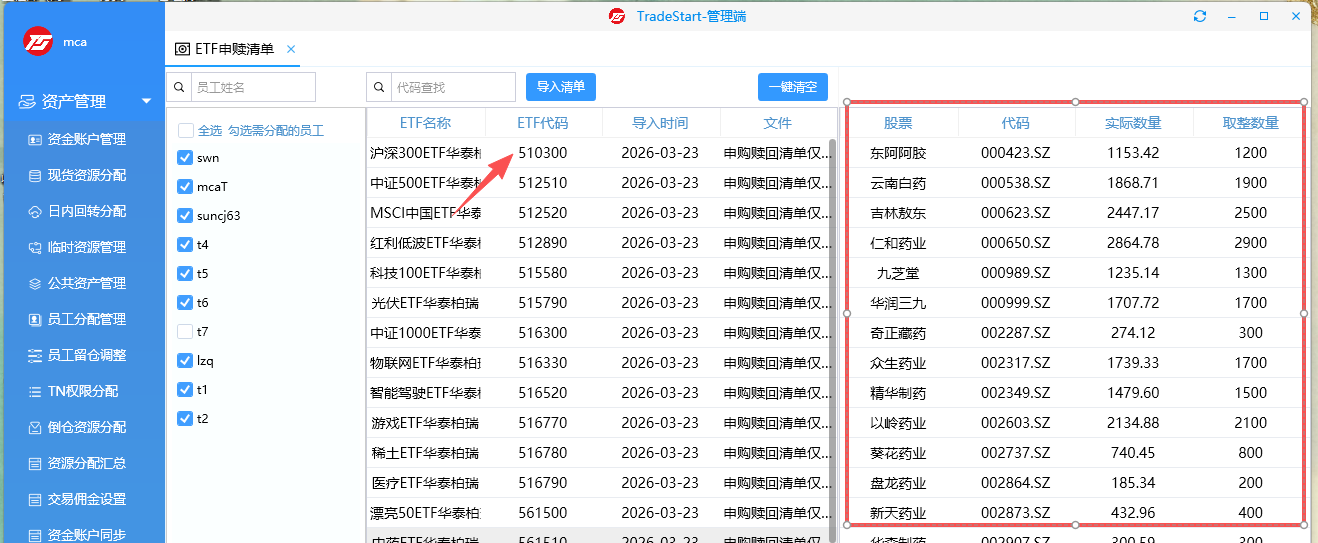Image resolution: width=1318 pixels, height=543 pixels.
Task: Click the refresh icon in the title bar
Action: 1200,16
